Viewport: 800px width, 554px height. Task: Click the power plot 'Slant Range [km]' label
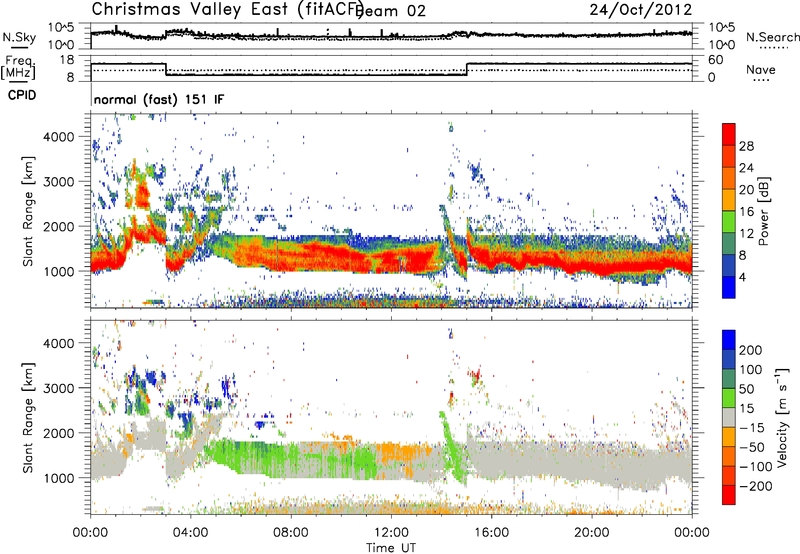pyautogui.click(x=28, y=211)
